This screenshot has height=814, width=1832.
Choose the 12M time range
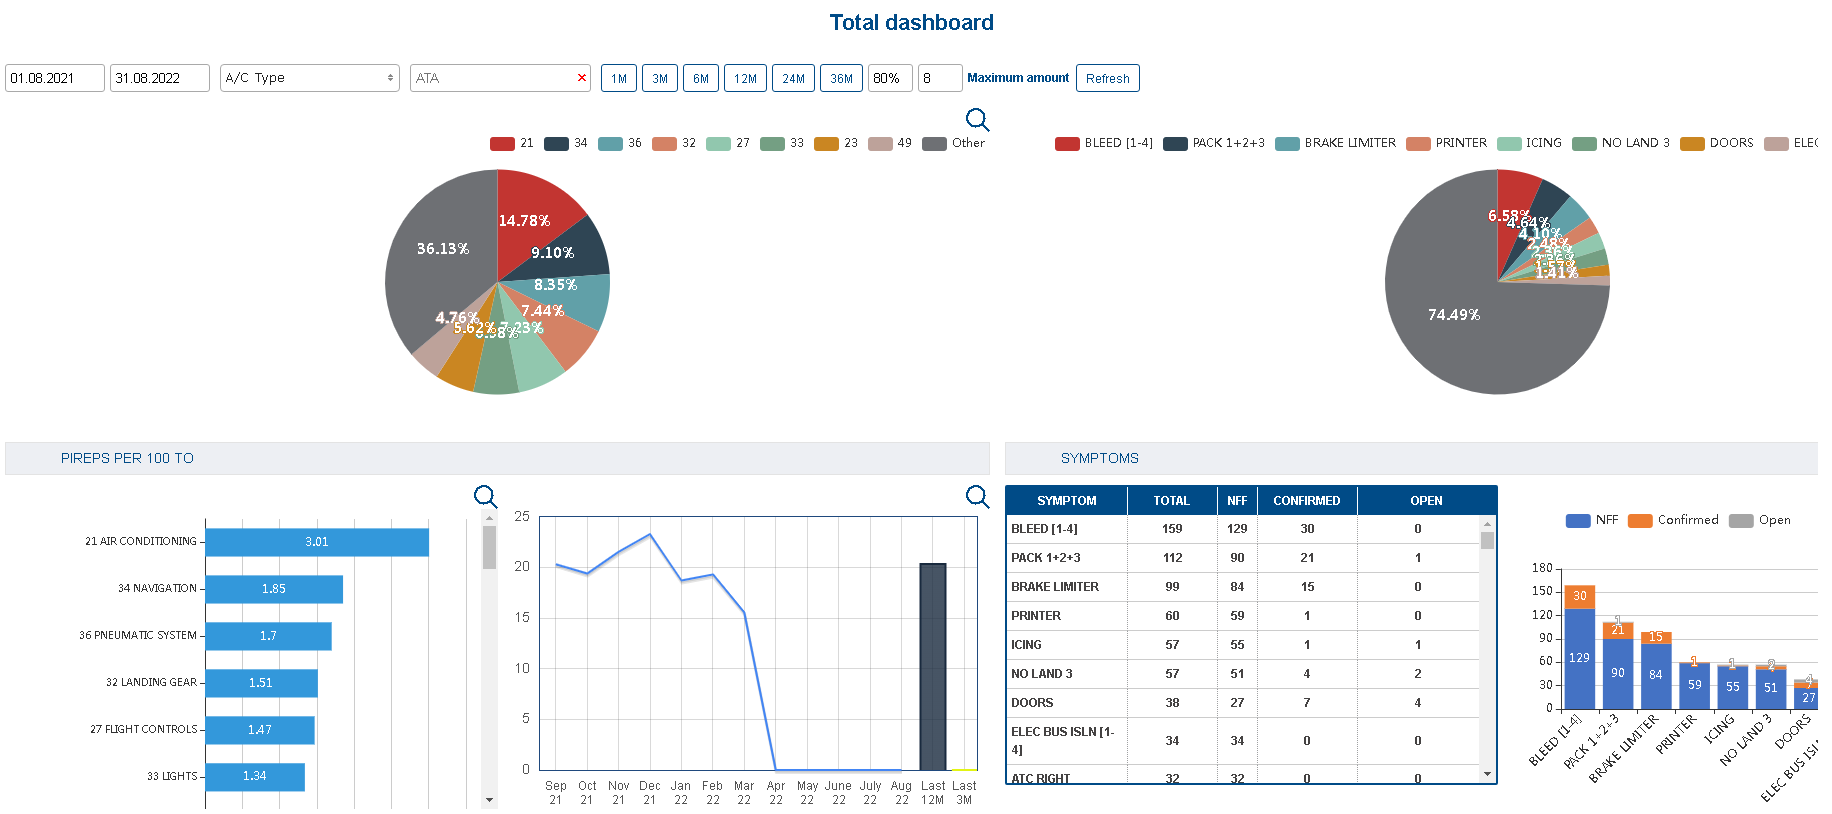coord(745,78)
